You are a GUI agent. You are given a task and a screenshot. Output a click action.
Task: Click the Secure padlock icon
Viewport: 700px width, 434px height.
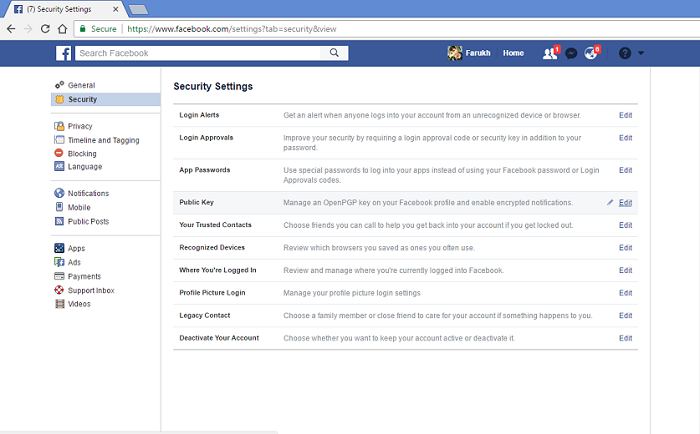click(x=83, y=29)
